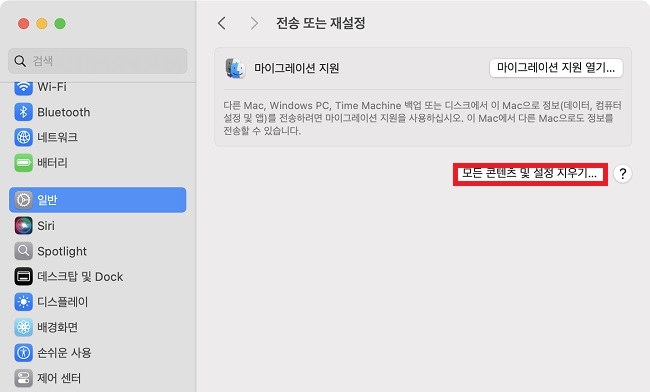Select the Bluetooth icon in sidebar

point(23,112)
